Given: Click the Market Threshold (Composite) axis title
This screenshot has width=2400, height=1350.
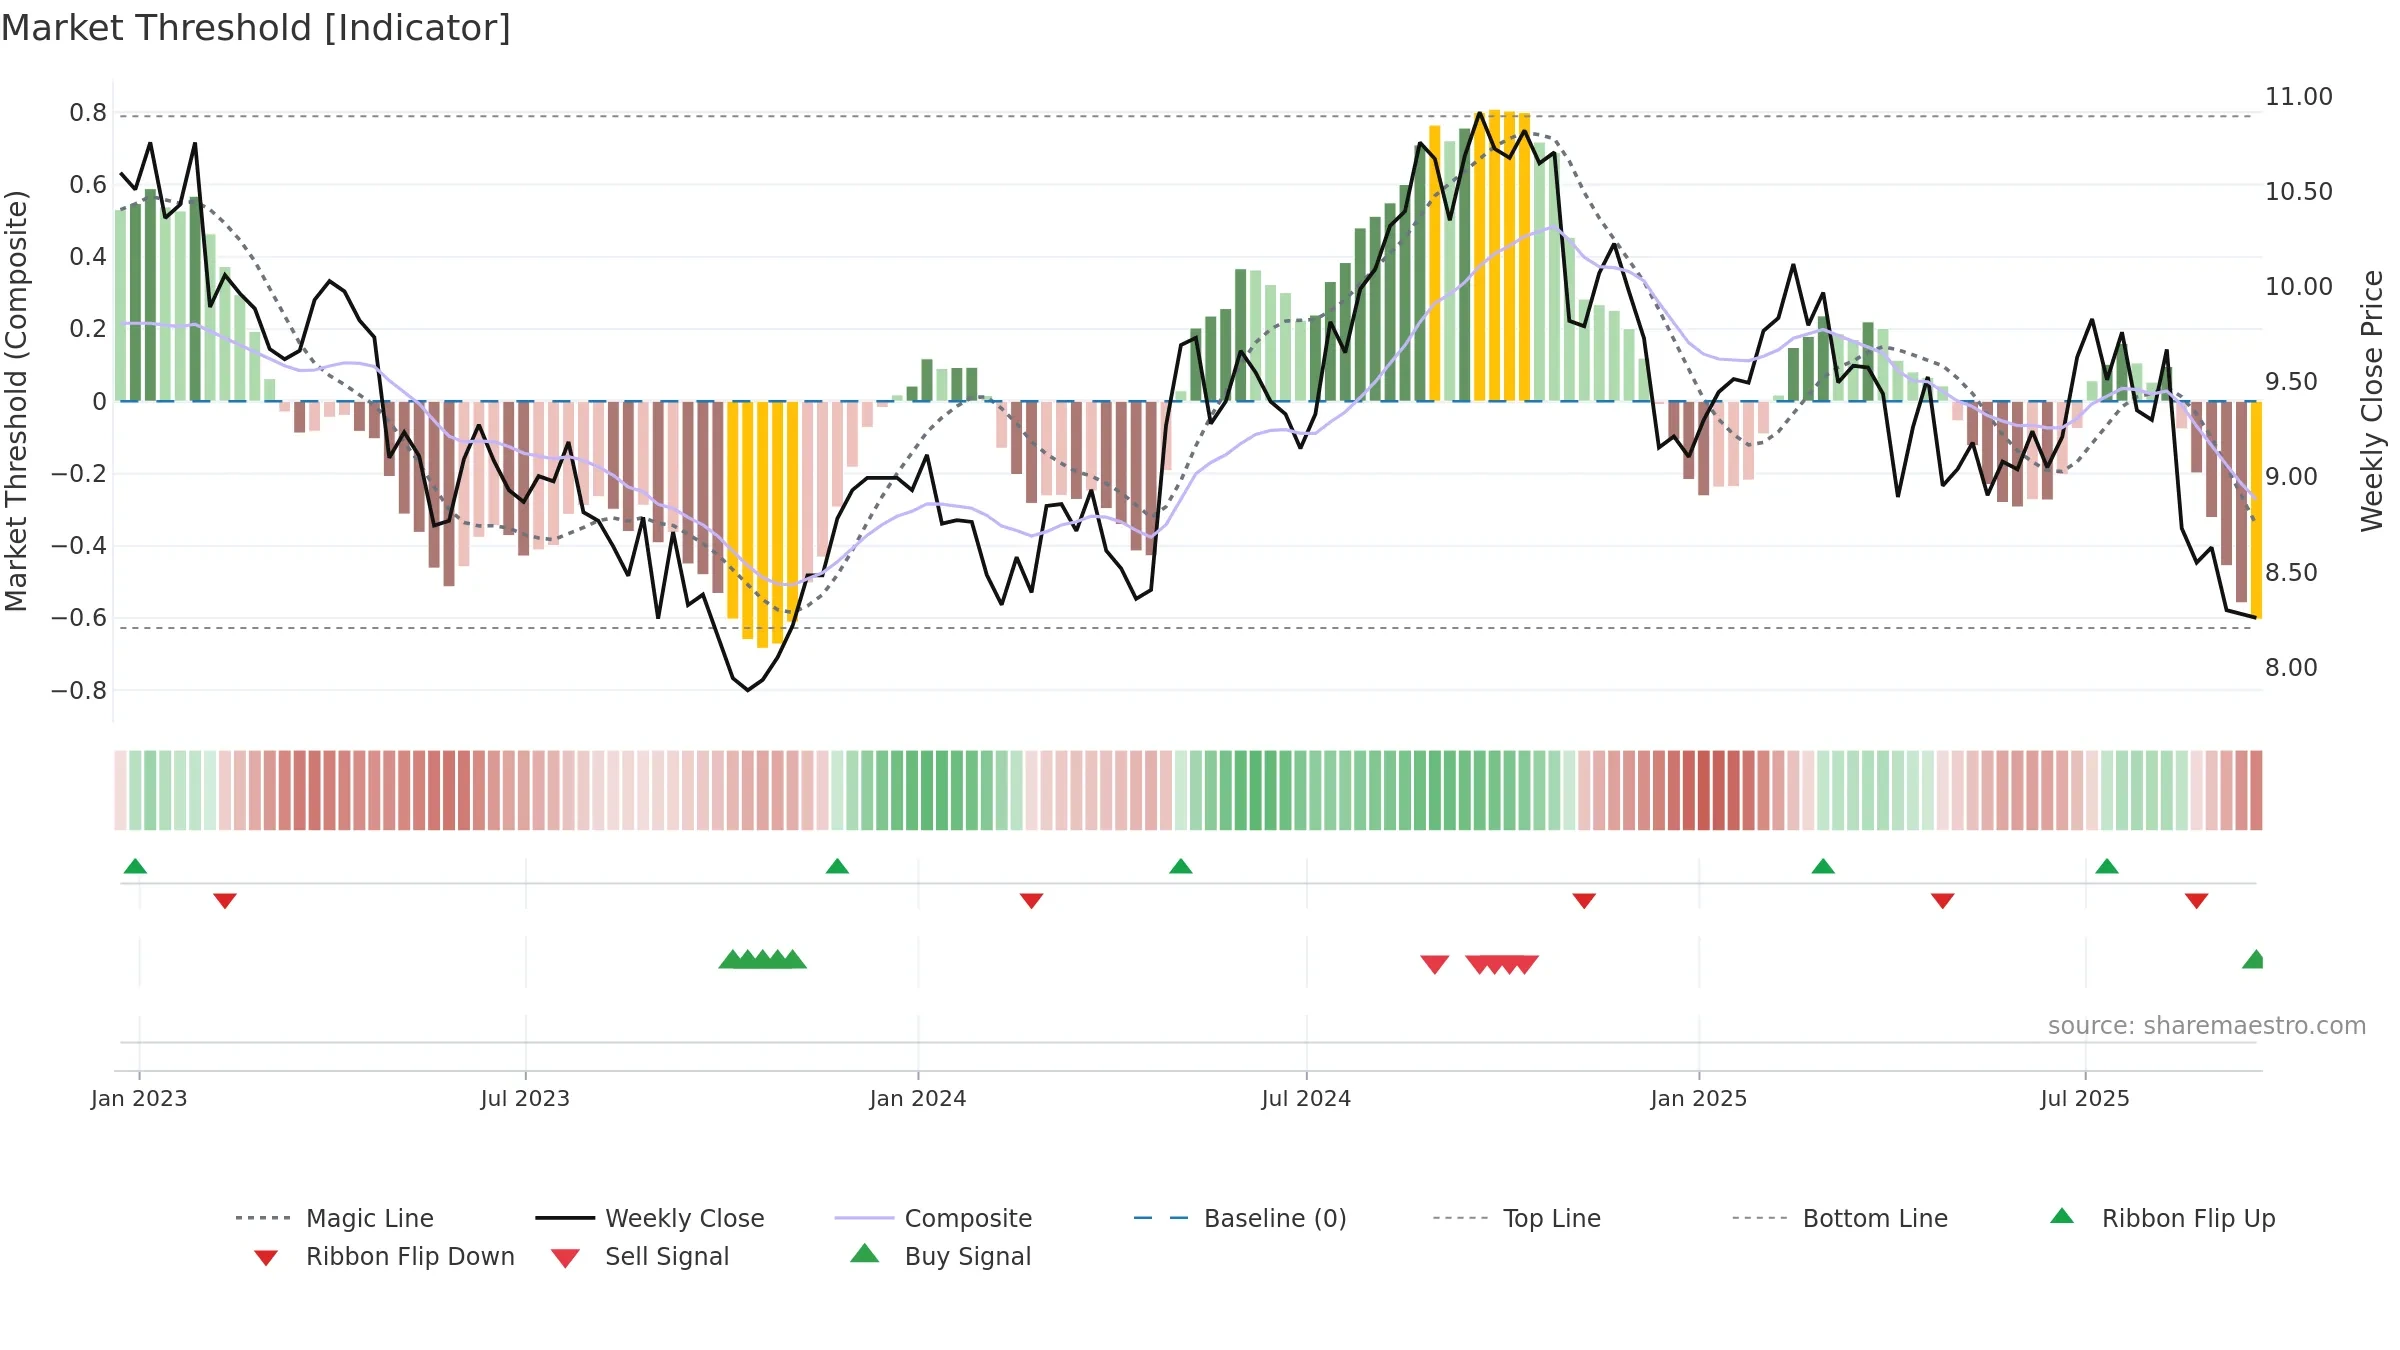Looking at the screenshot, I should coord(16,401).
